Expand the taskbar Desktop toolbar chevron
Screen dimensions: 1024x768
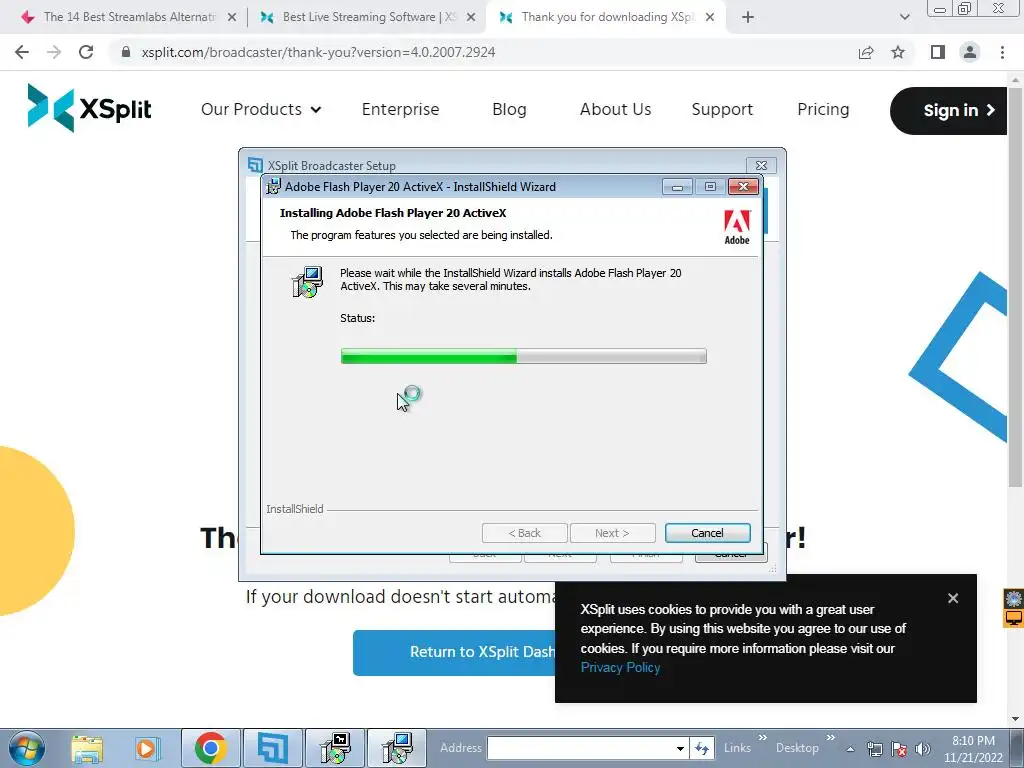831,738
